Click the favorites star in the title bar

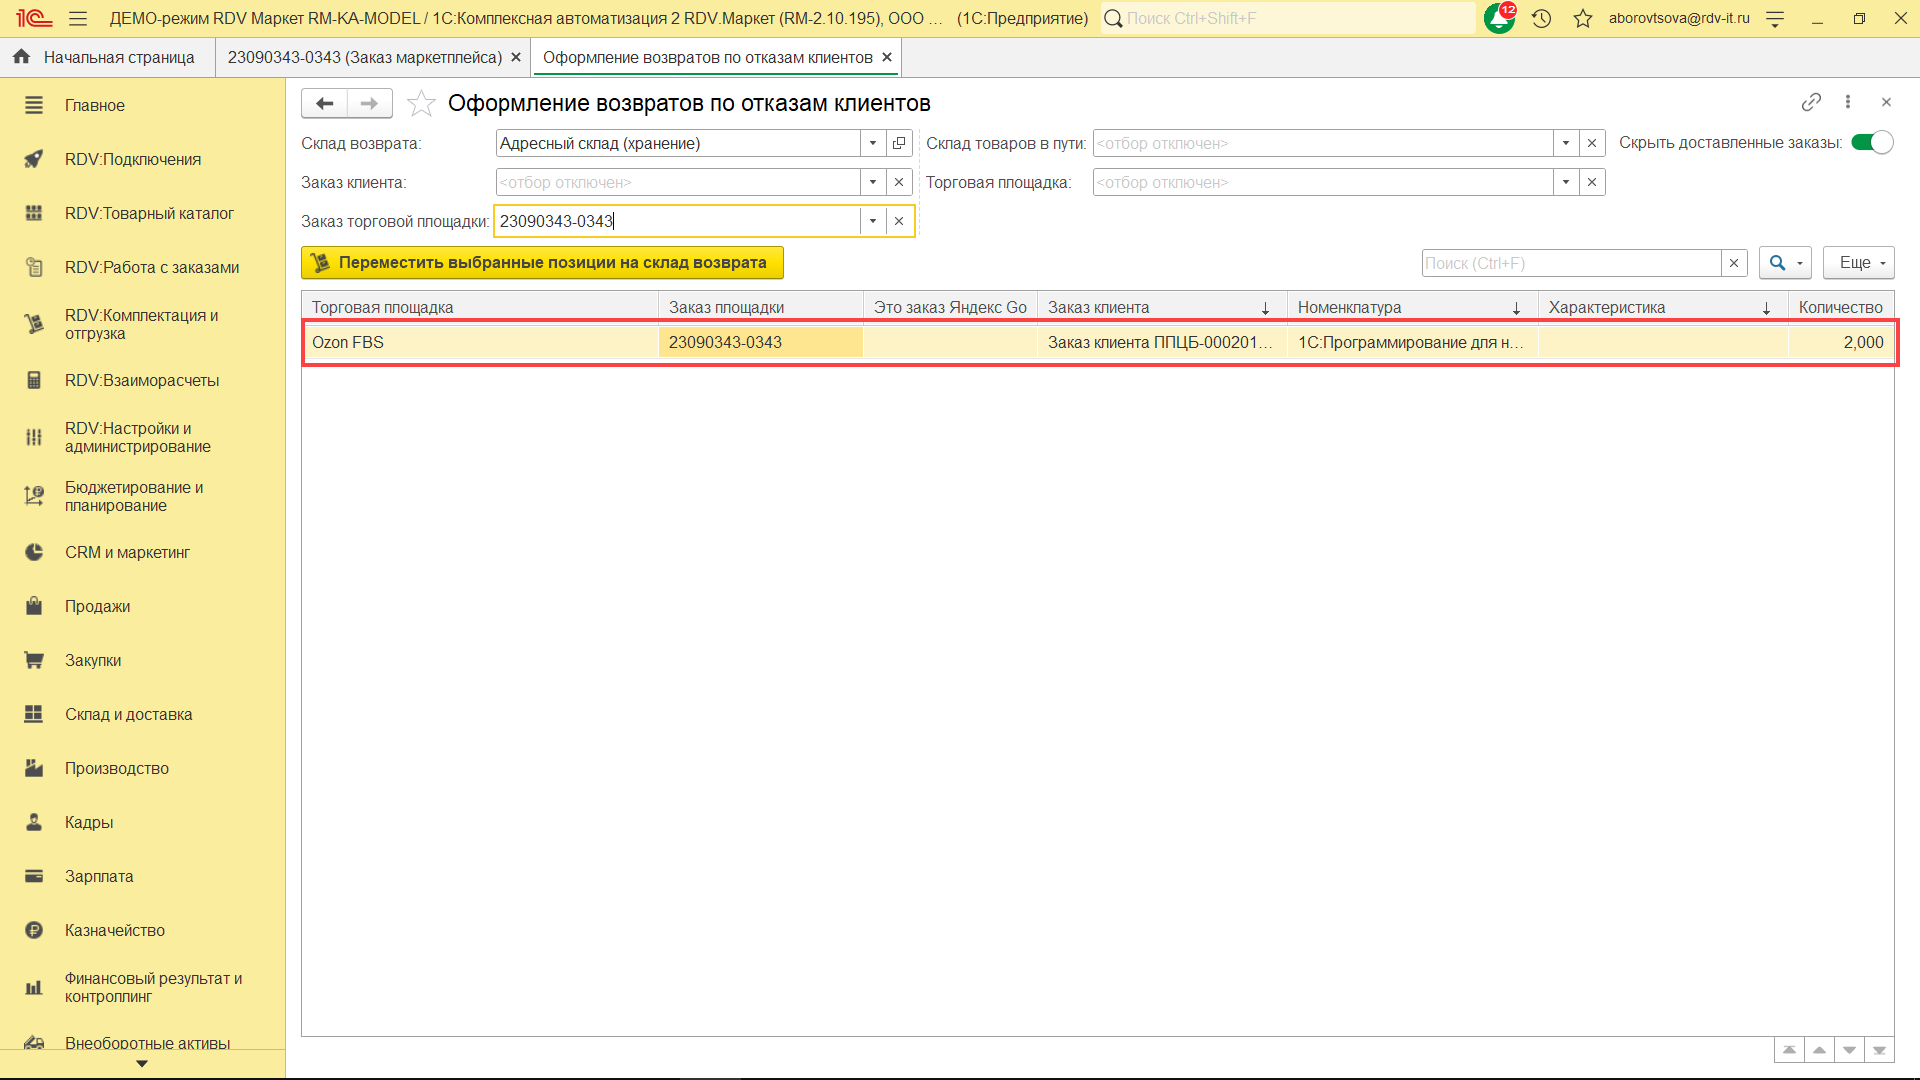point(1583,18)
